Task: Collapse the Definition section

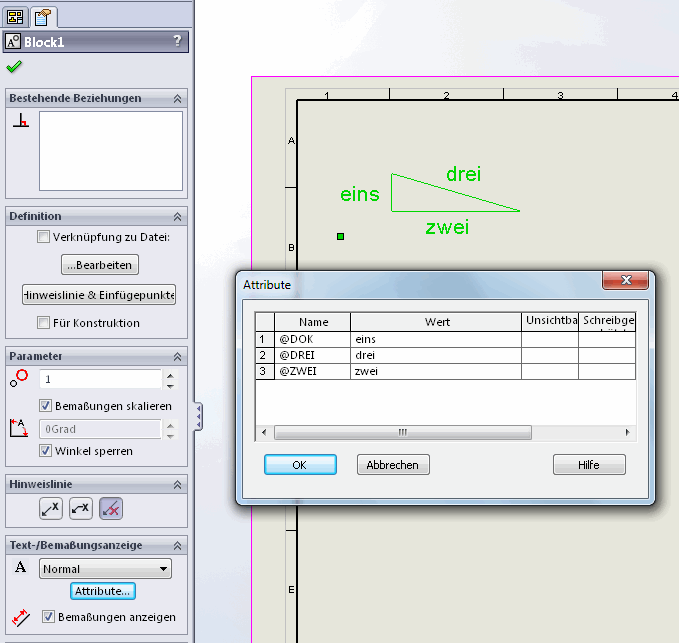Action: click(178, 216)
